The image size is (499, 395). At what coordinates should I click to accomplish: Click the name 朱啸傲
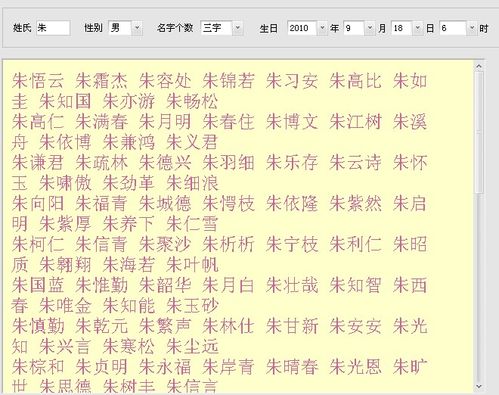(65, 183)
